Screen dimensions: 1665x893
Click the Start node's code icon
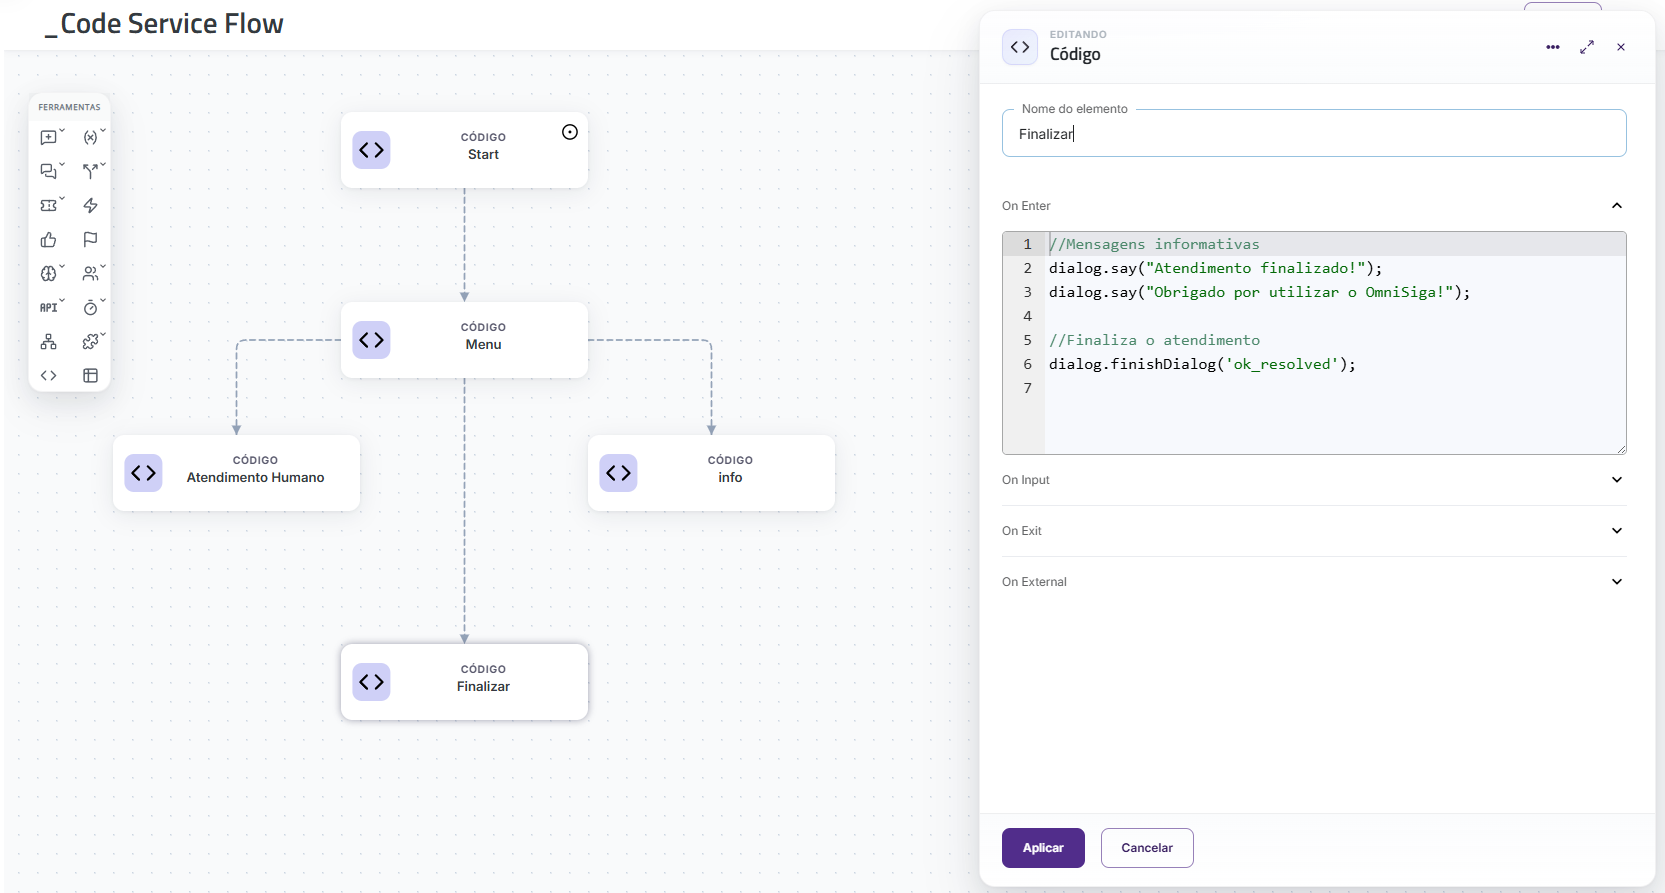point(371,150)
